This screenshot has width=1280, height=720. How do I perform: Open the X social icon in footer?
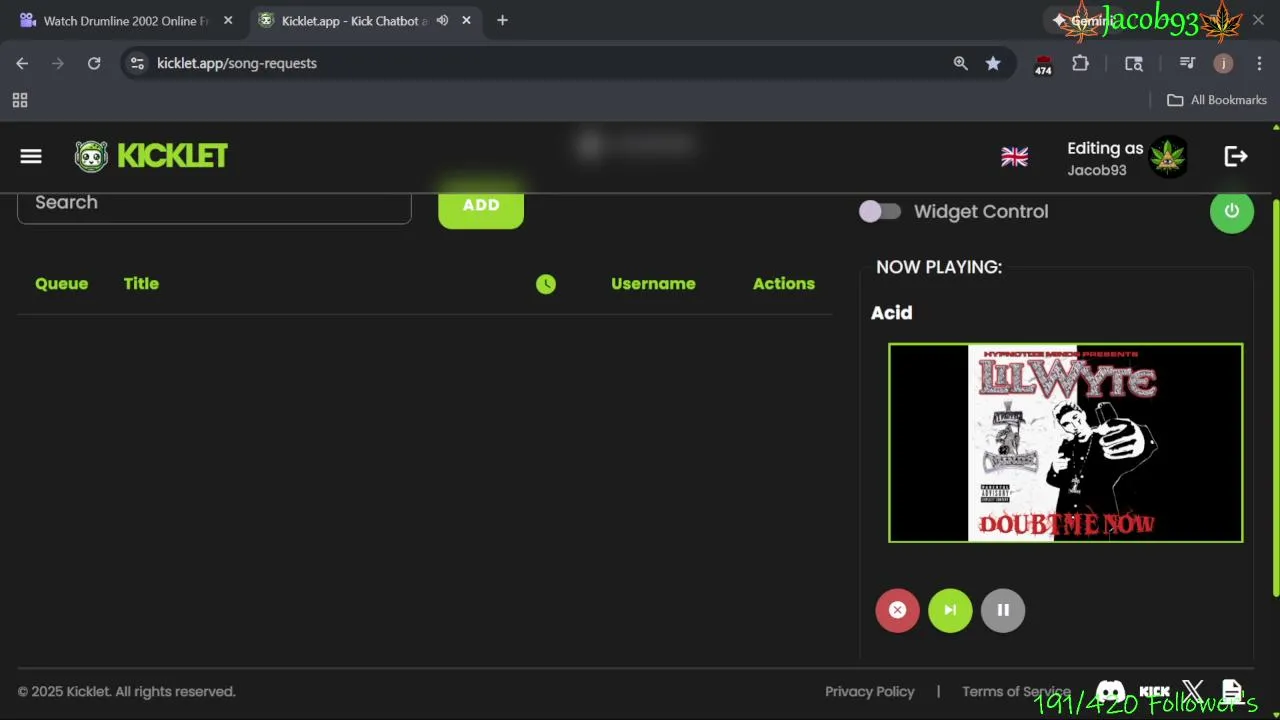1193,691
